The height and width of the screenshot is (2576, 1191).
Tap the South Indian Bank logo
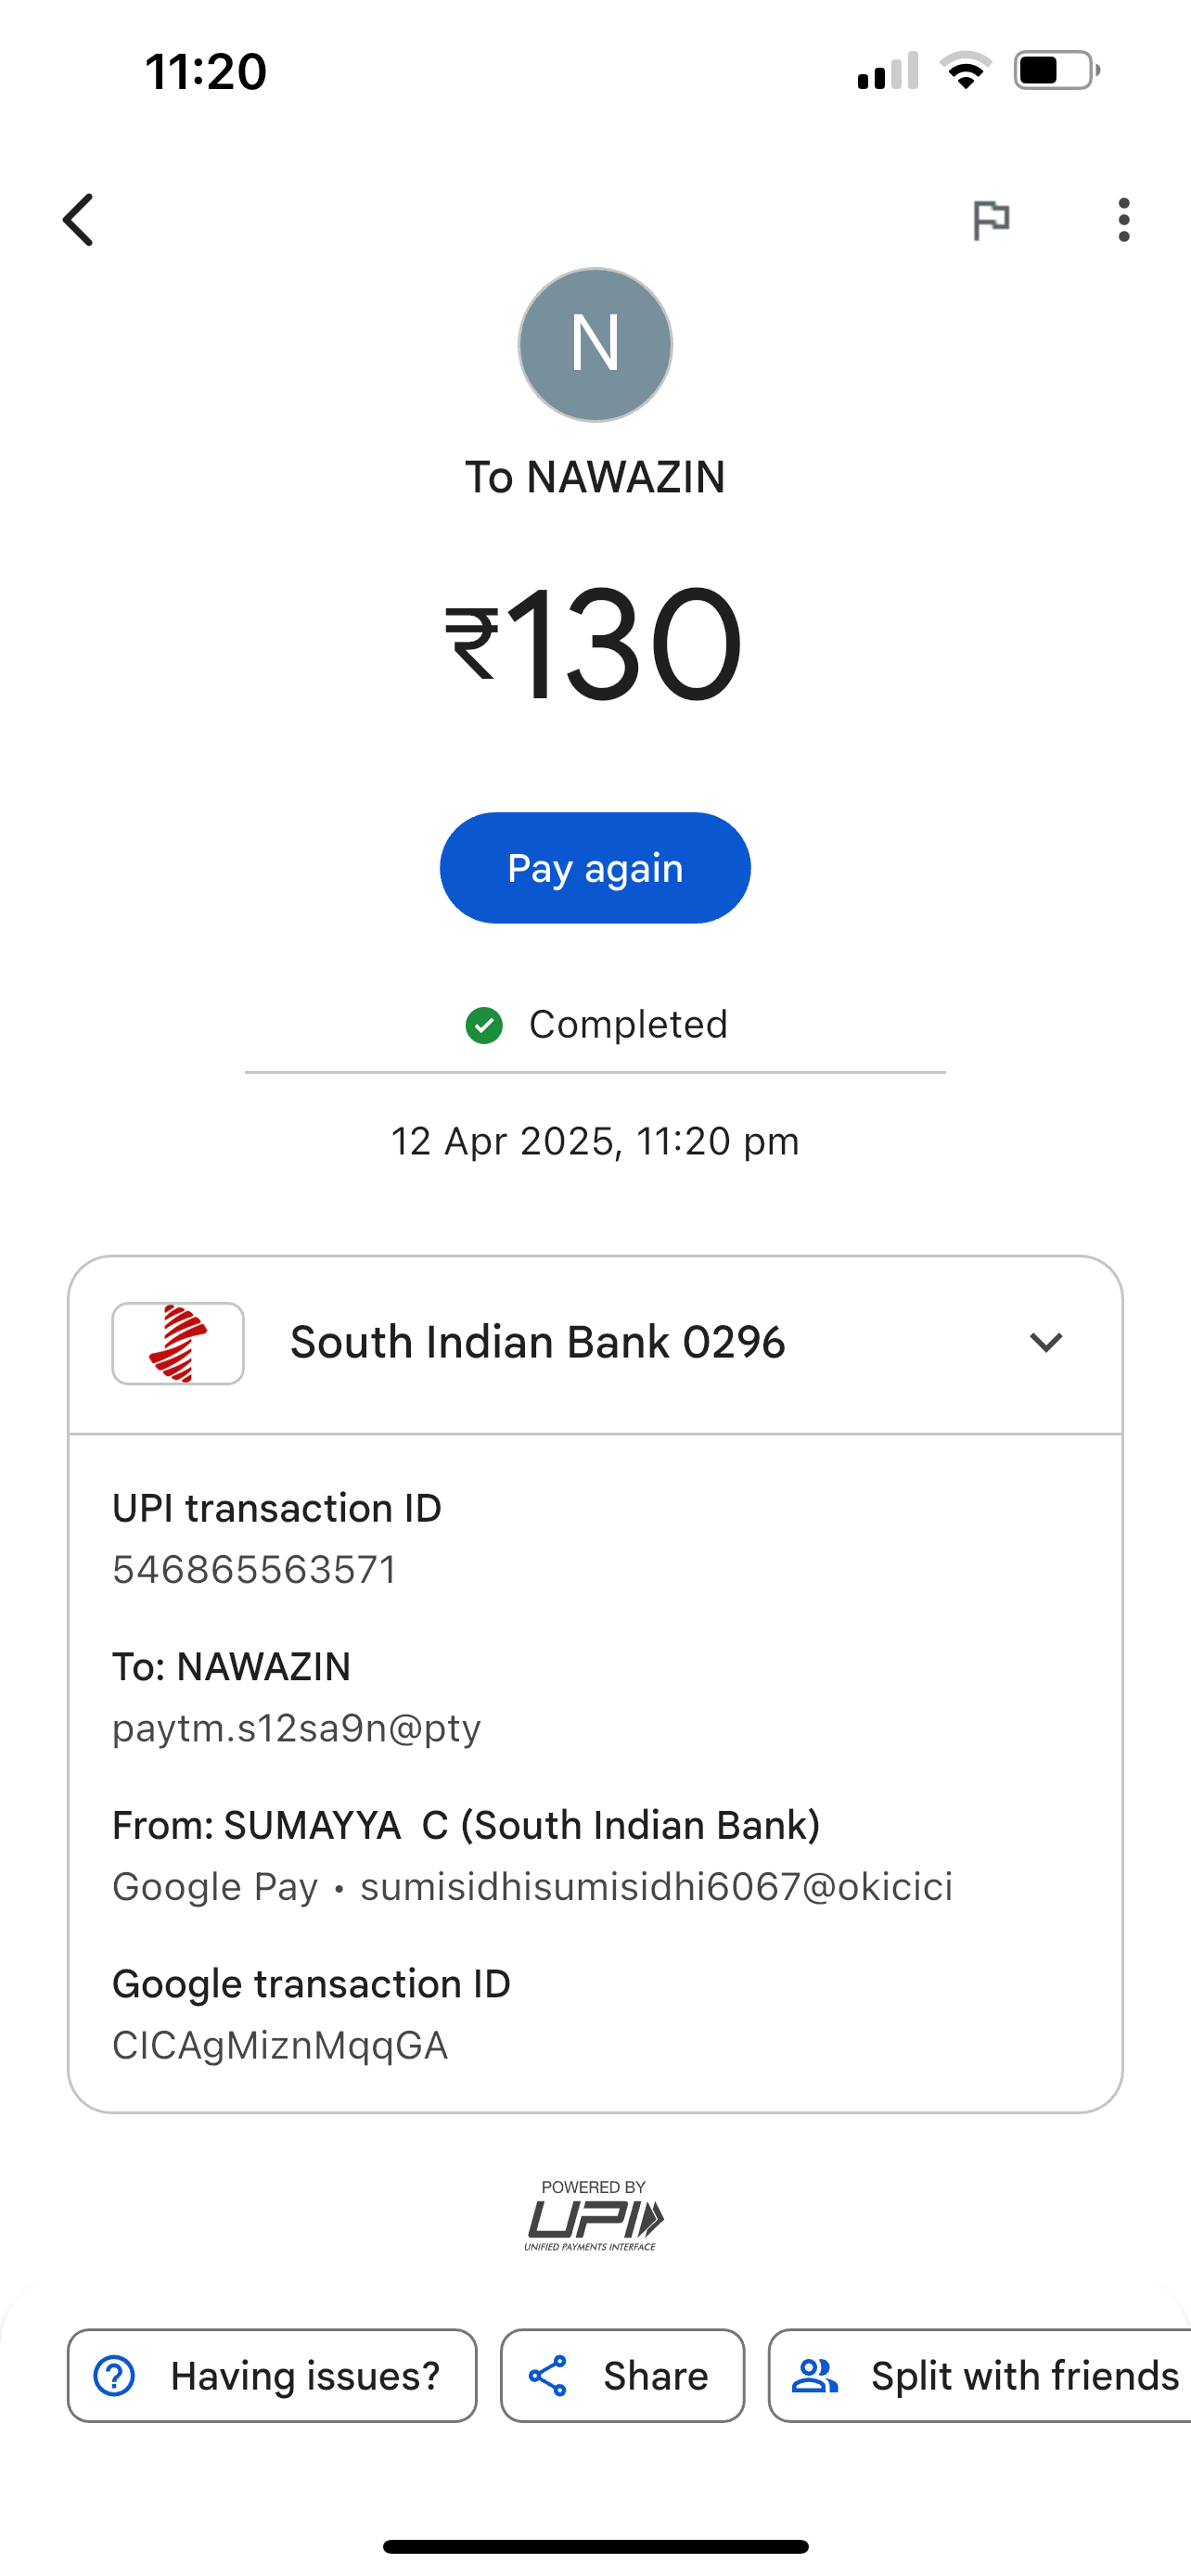point(178,1343)
